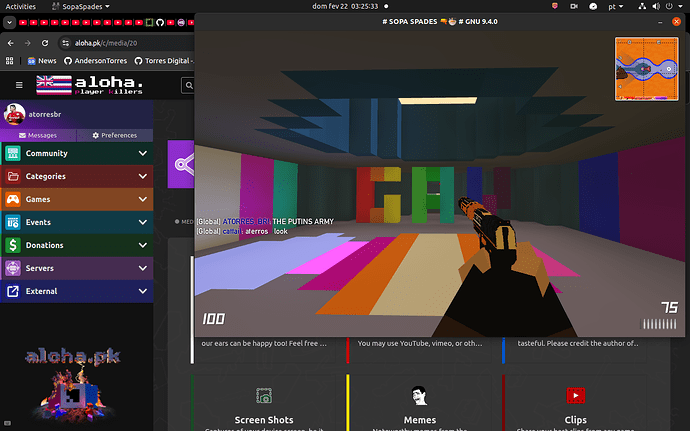Image resolution: width=690 pixels, height=431 pixels.
Task: Open the Memes category troll-face icon
Action: click(420, 395)
